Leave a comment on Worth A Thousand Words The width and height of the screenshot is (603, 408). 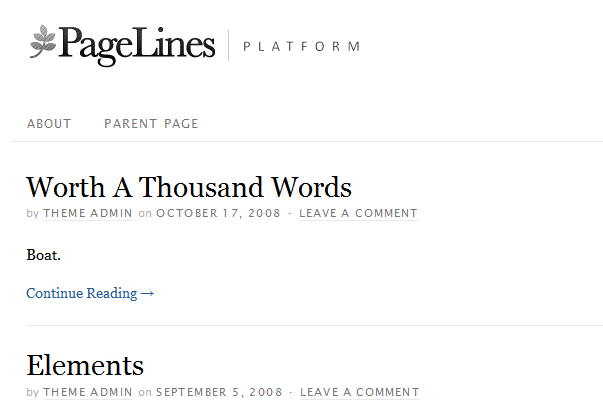pos(358,213)
